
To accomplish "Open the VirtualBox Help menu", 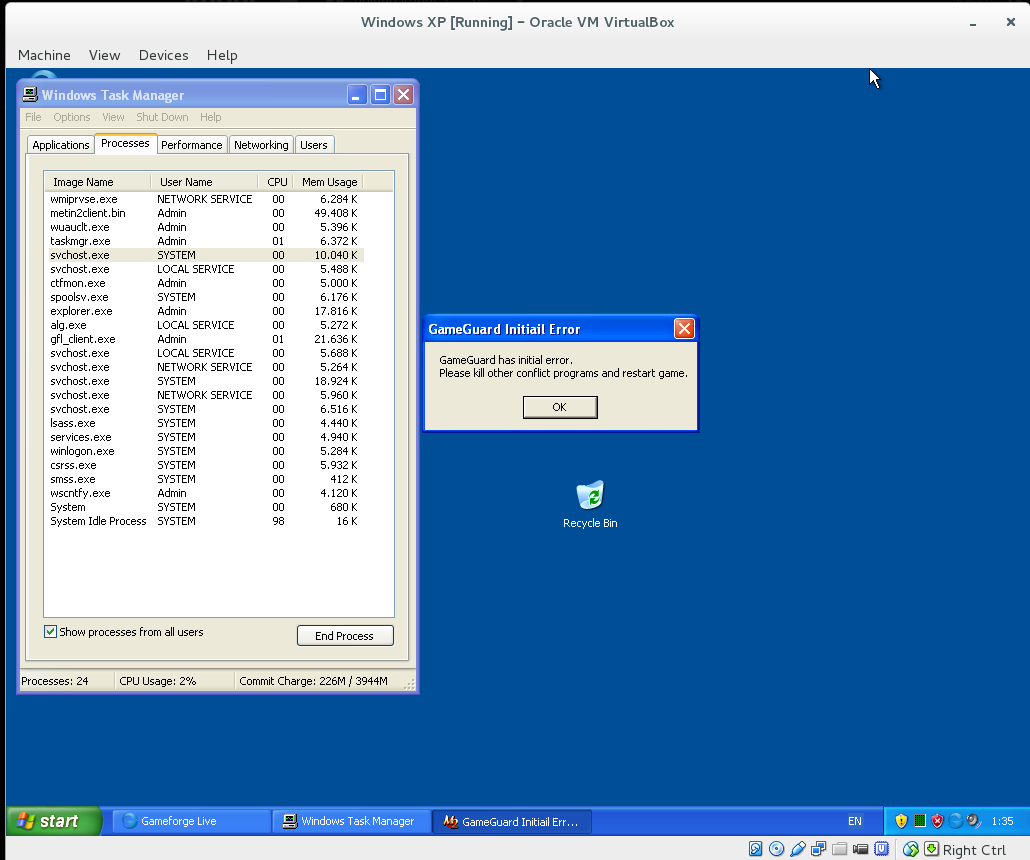I will [x=222, y=55].
